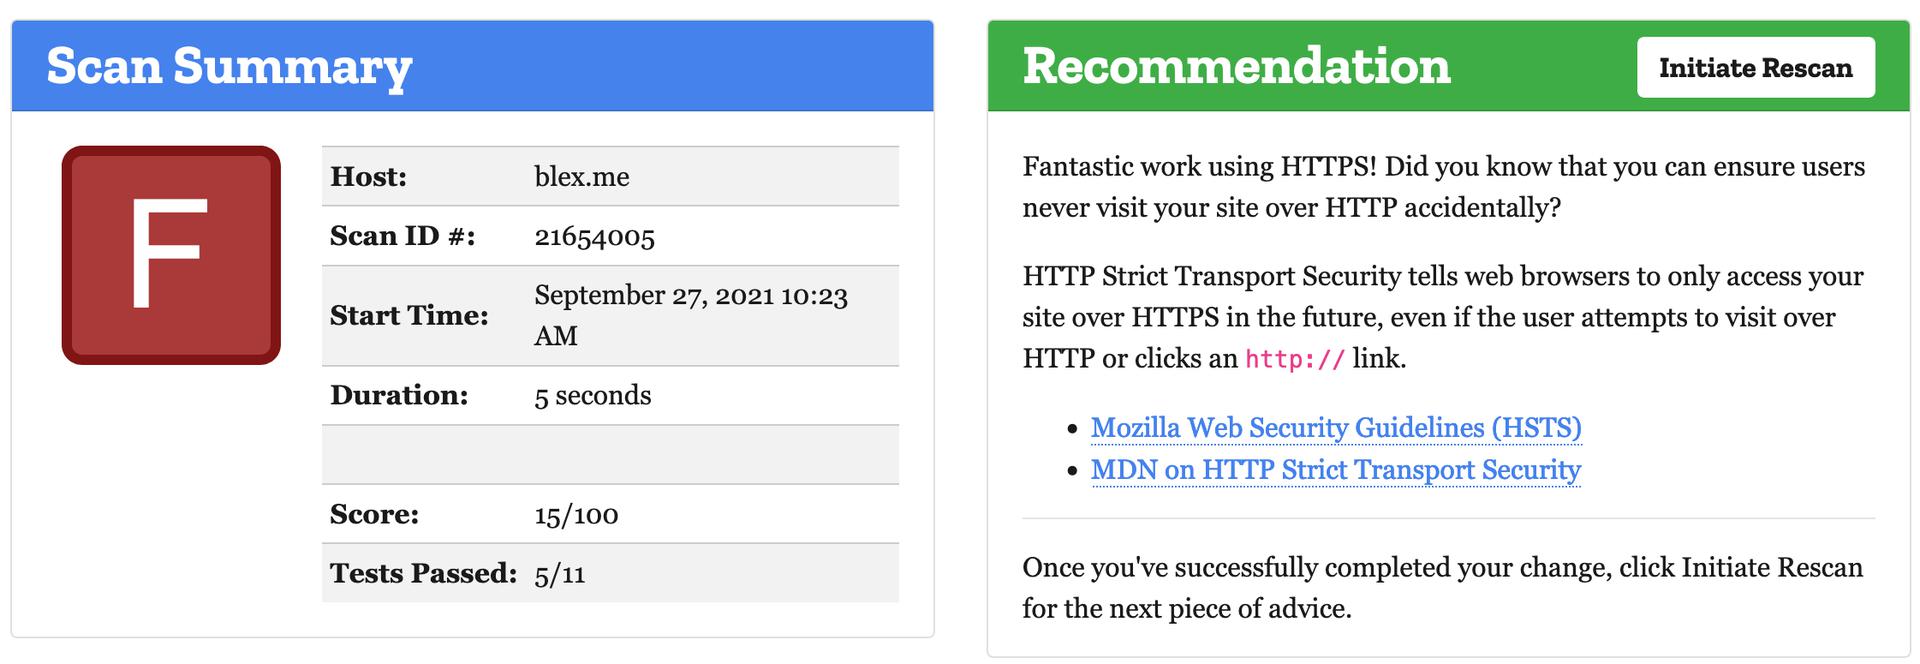1920x664 pixels.
Task: Click the "Fantastic work using HTTPS!" paragraph
Action: [x=1442, y=187]
